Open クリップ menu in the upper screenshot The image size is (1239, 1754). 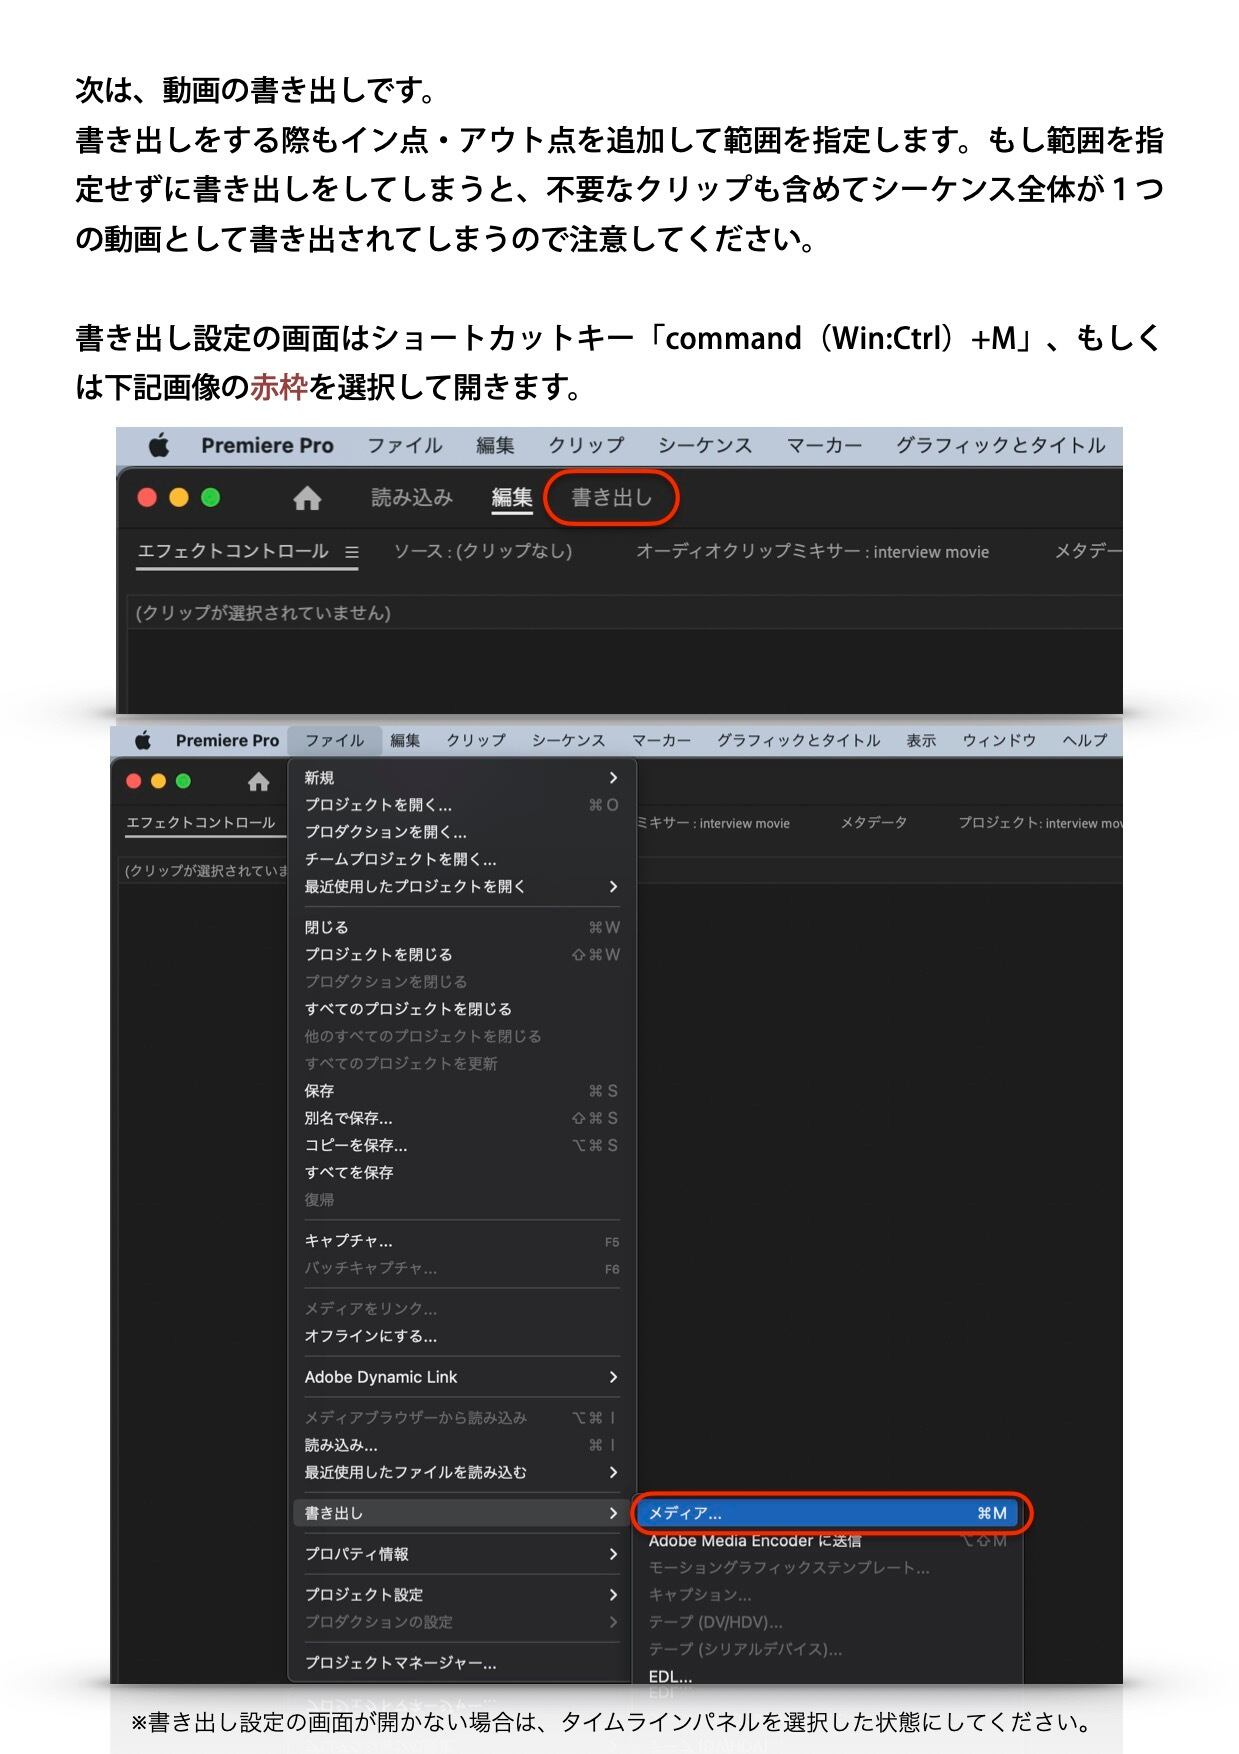click(x=586, y=446)
